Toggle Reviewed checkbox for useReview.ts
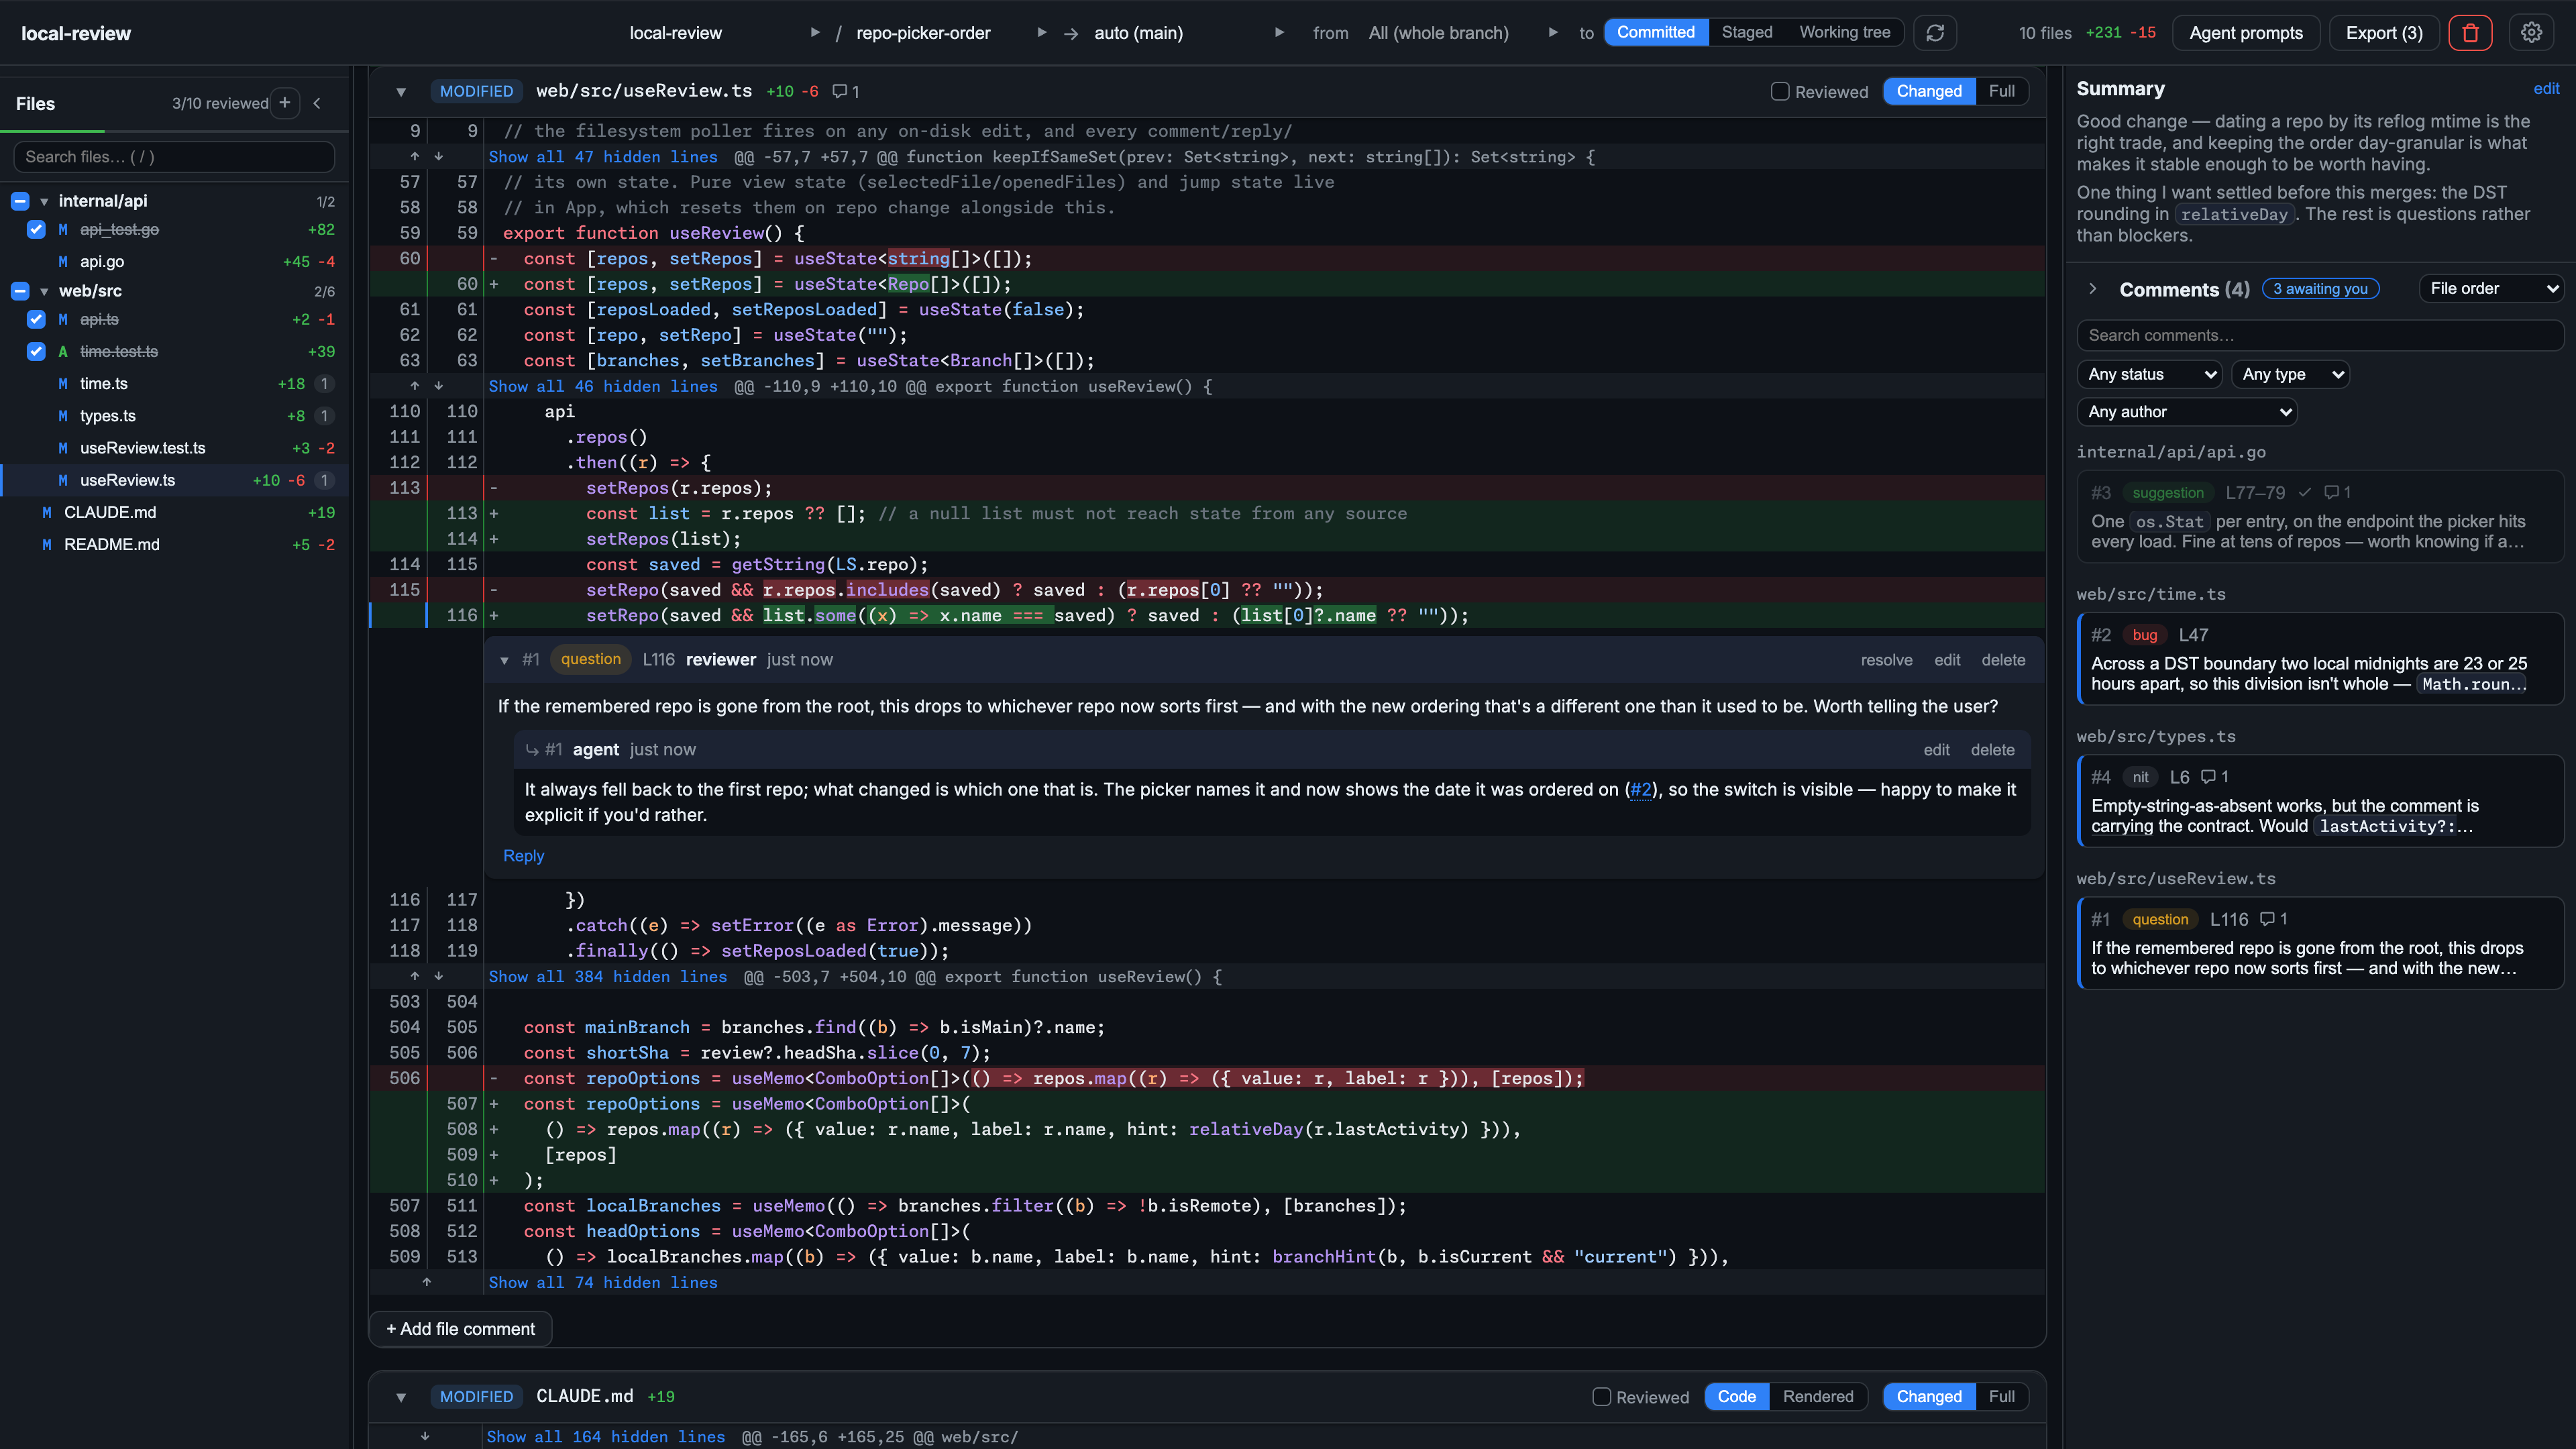The height and width of the screenshot is (1449, 2576). pos(1780,91)
